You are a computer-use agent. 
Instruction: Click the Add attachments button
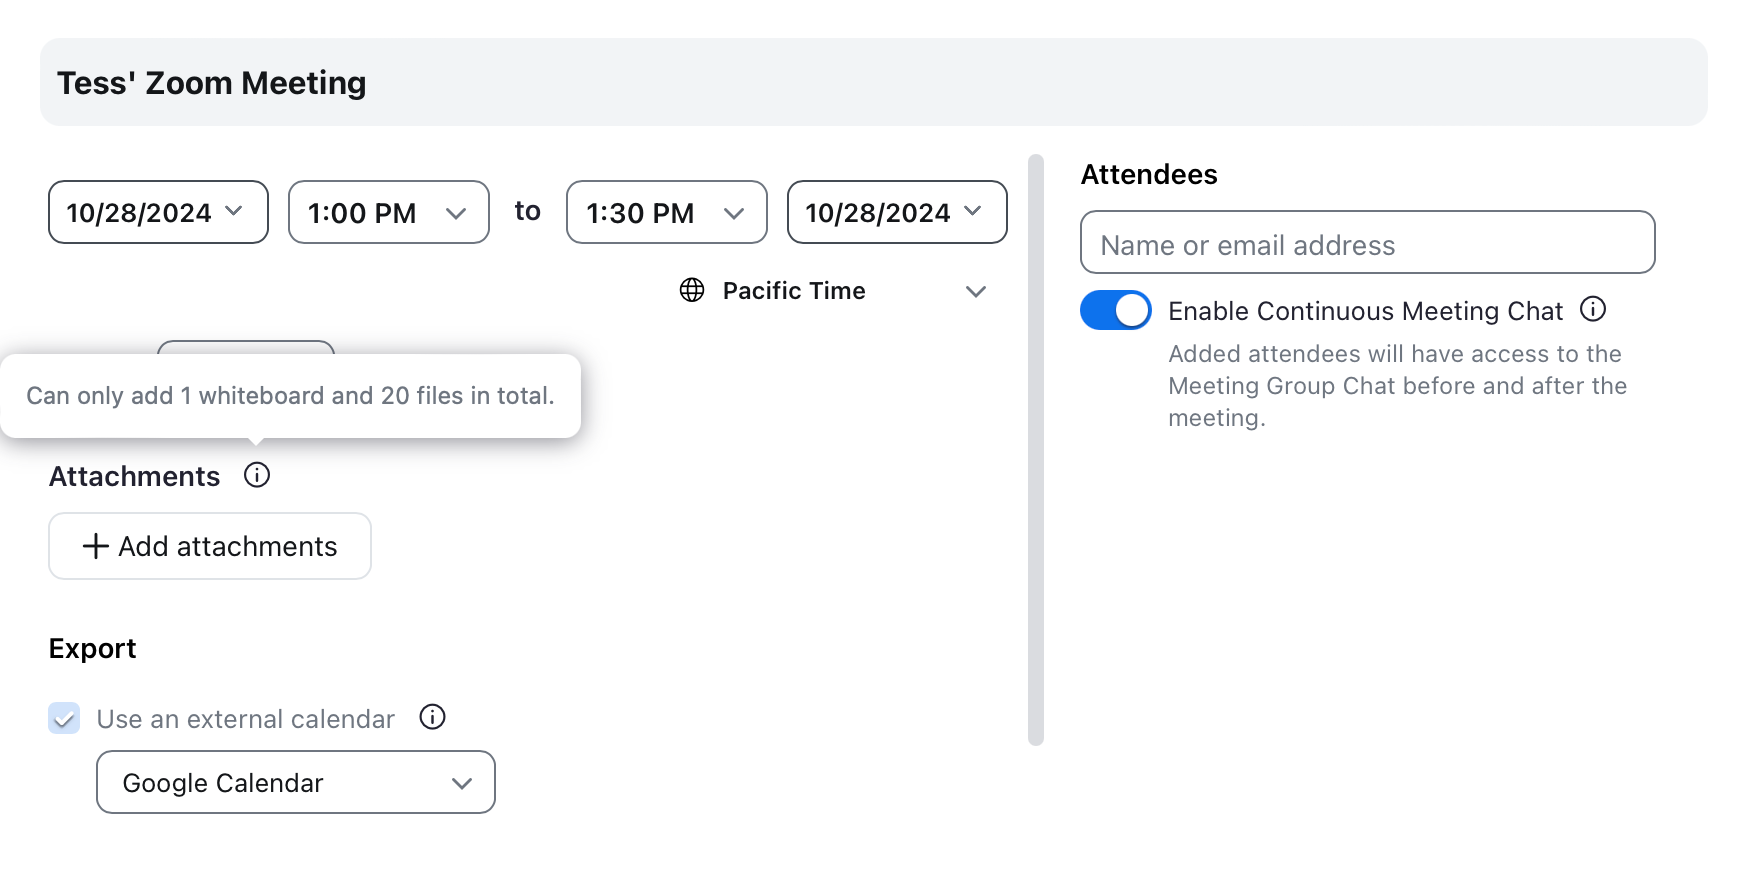click(210, 546)
